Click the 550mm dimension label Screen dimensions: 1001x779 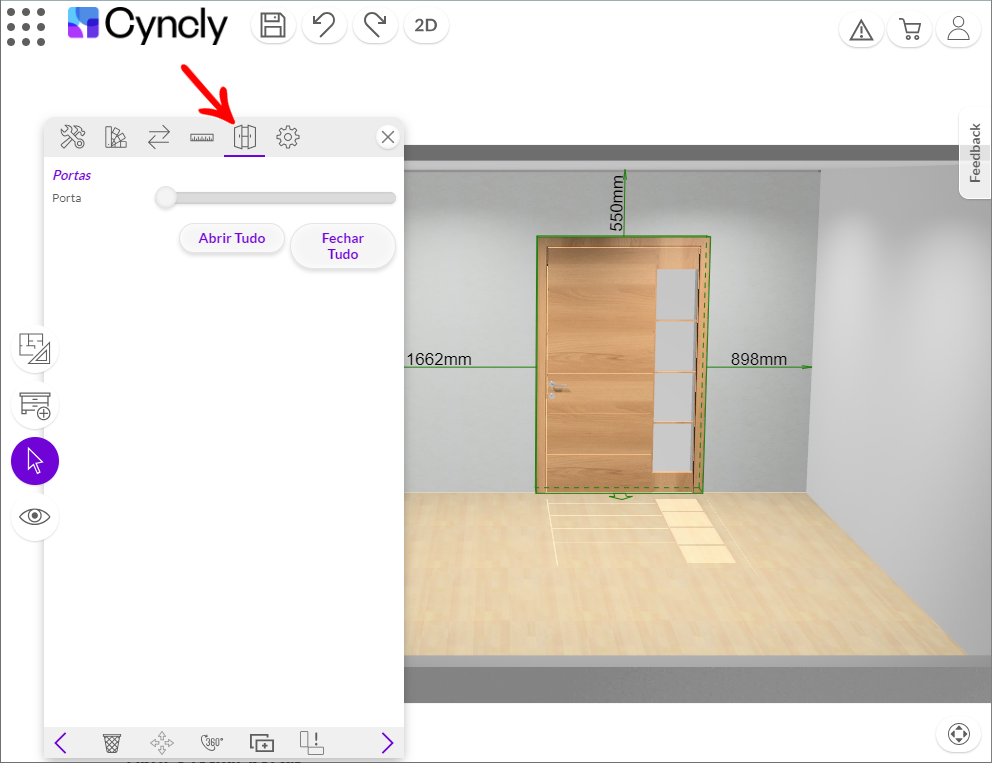pyautogui.click(x=616, y=203)
